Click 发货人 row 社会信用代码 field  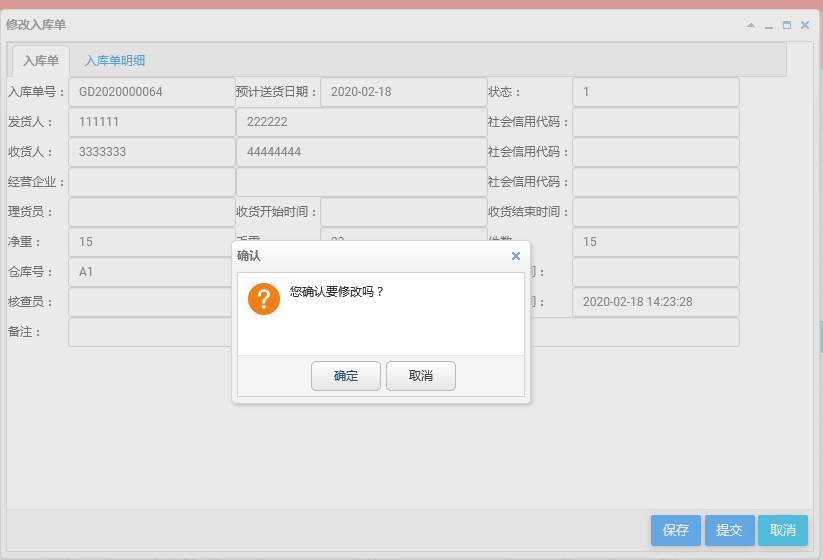pyautogui.click(x=656, y=122)
